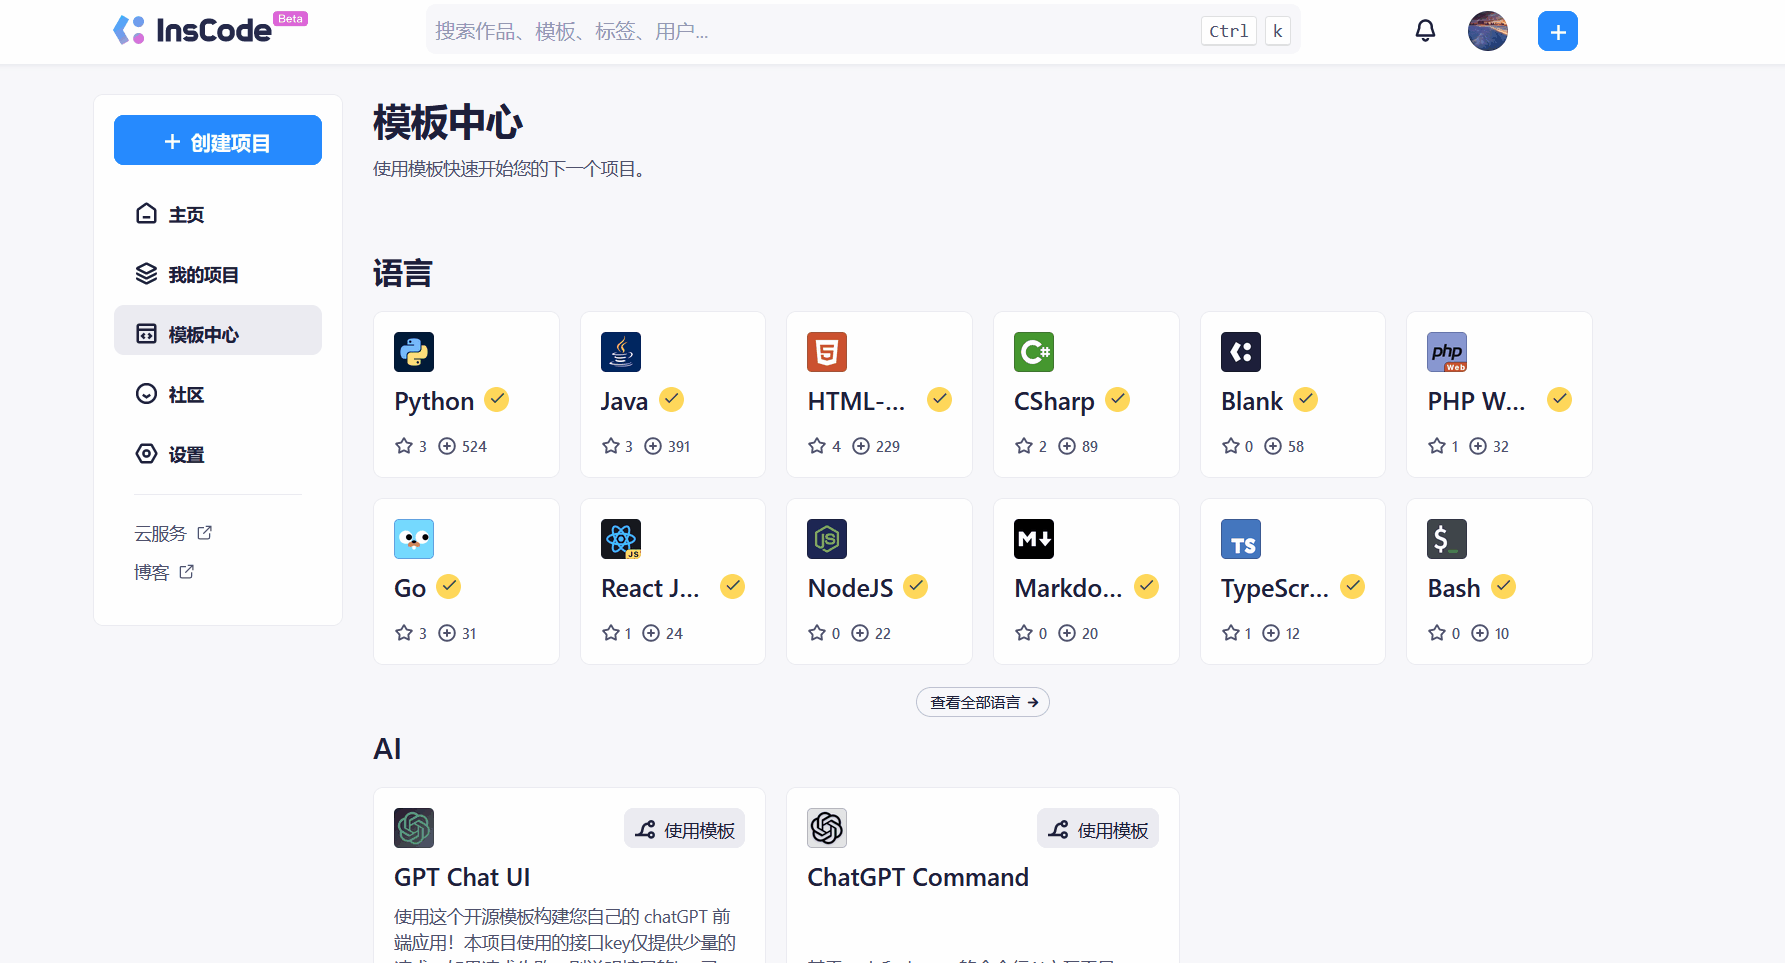1785x963 pixels.
Task: Open the Go template name
Action: [410, 588]
